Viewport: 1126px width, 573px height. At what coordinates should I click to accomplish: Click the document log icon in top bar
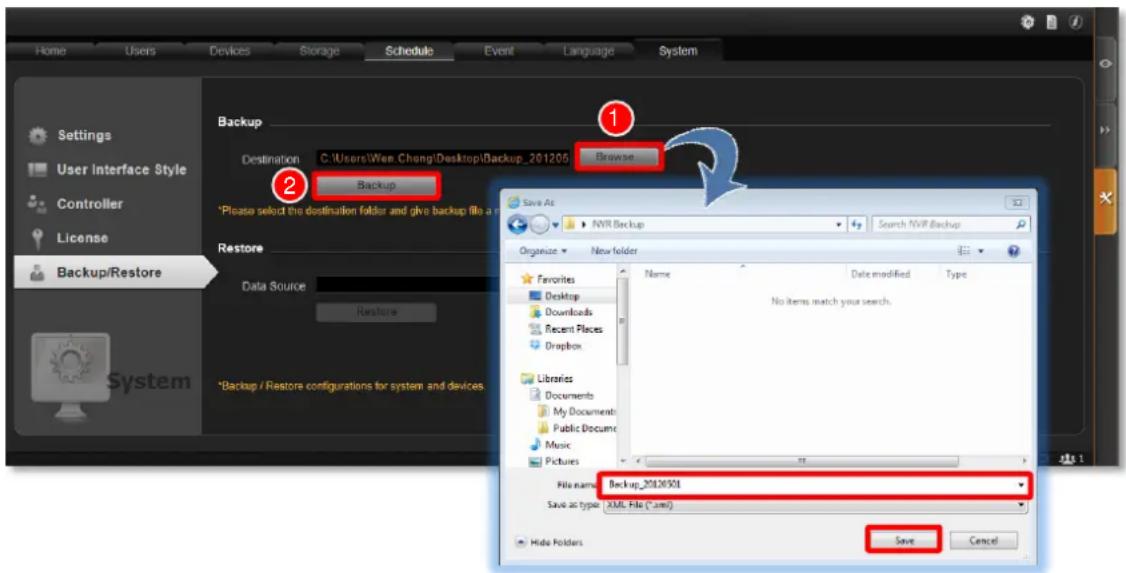(x=1051, y=22)
